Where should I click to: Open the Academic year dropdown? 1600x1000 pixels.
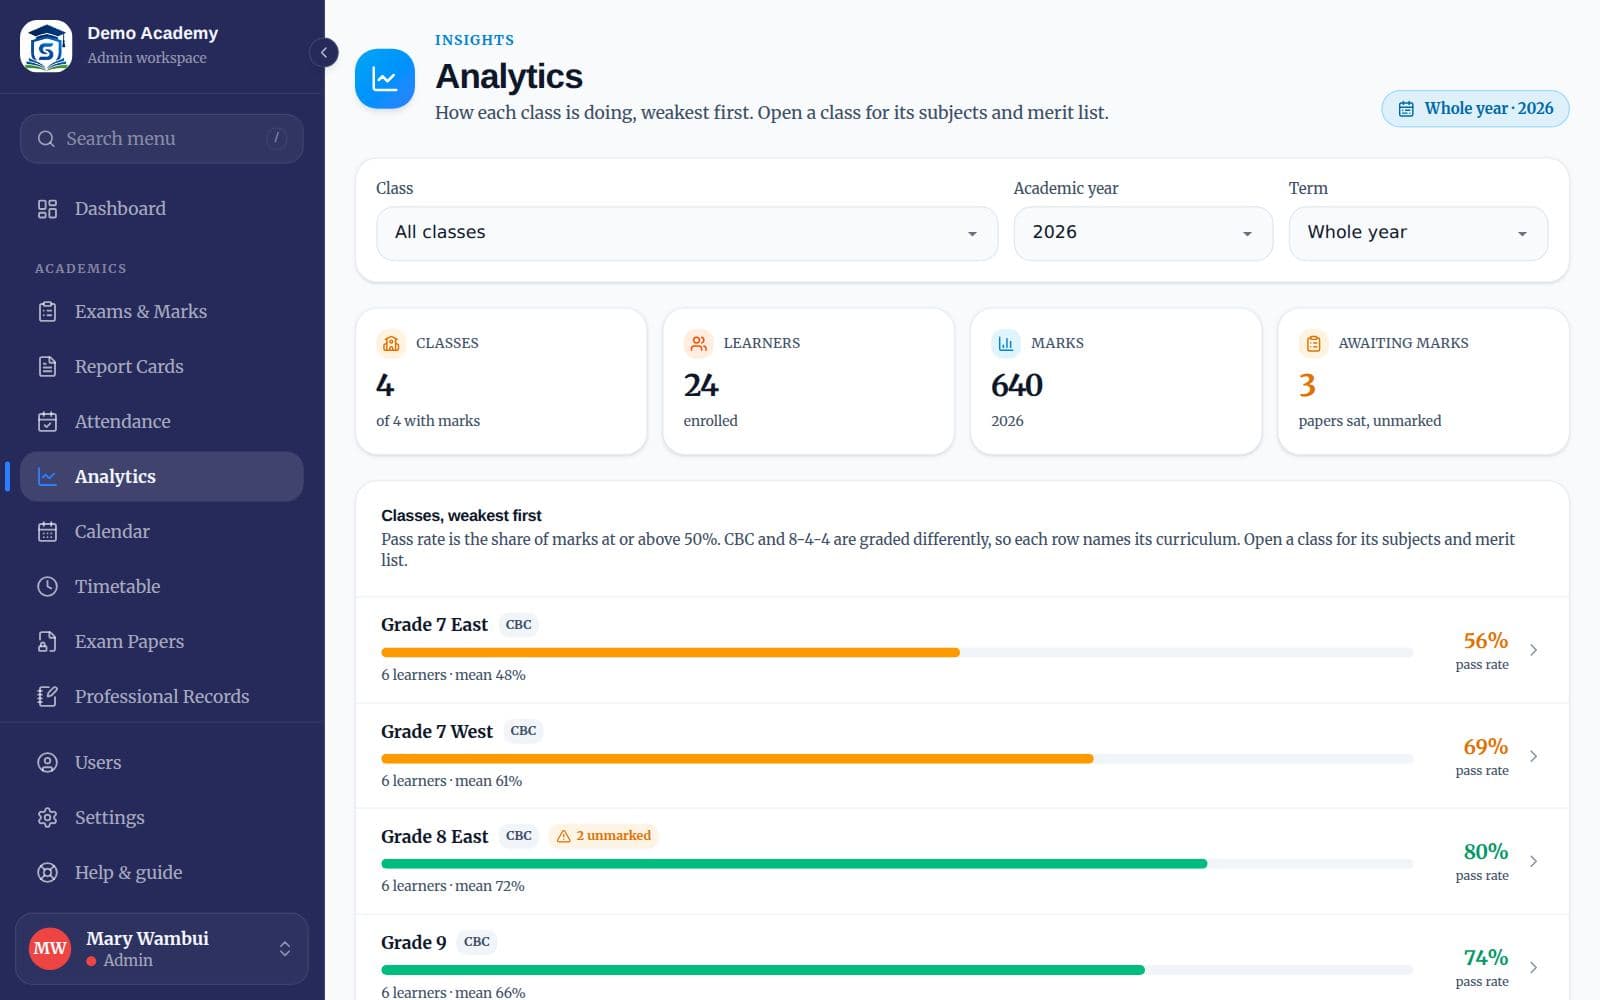[1143, 233]
